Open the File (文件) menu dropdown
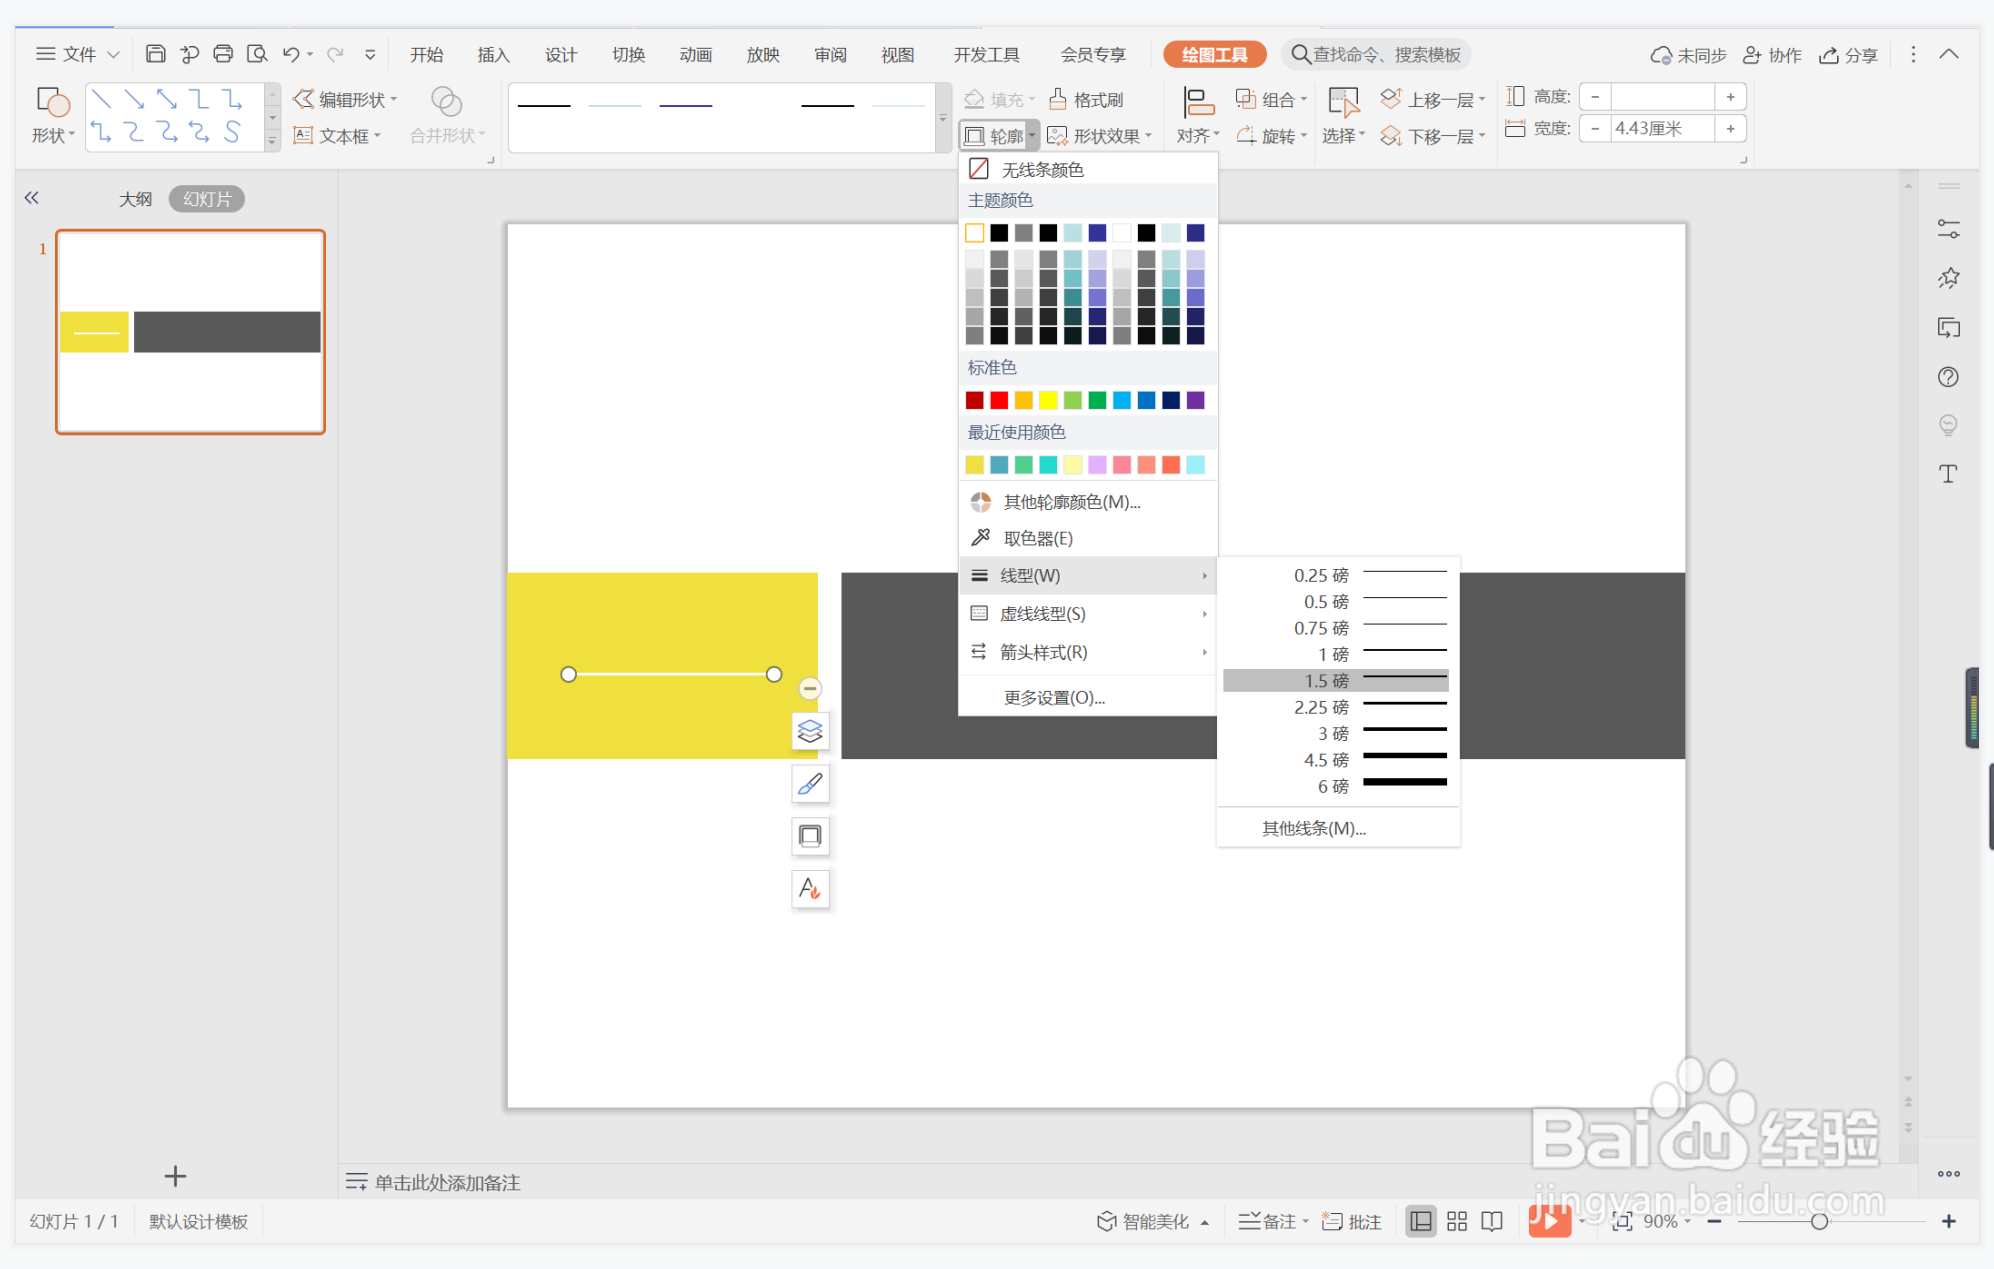Image resolution: width=1994 pixels, height=1269 pixels. (78, 54)
